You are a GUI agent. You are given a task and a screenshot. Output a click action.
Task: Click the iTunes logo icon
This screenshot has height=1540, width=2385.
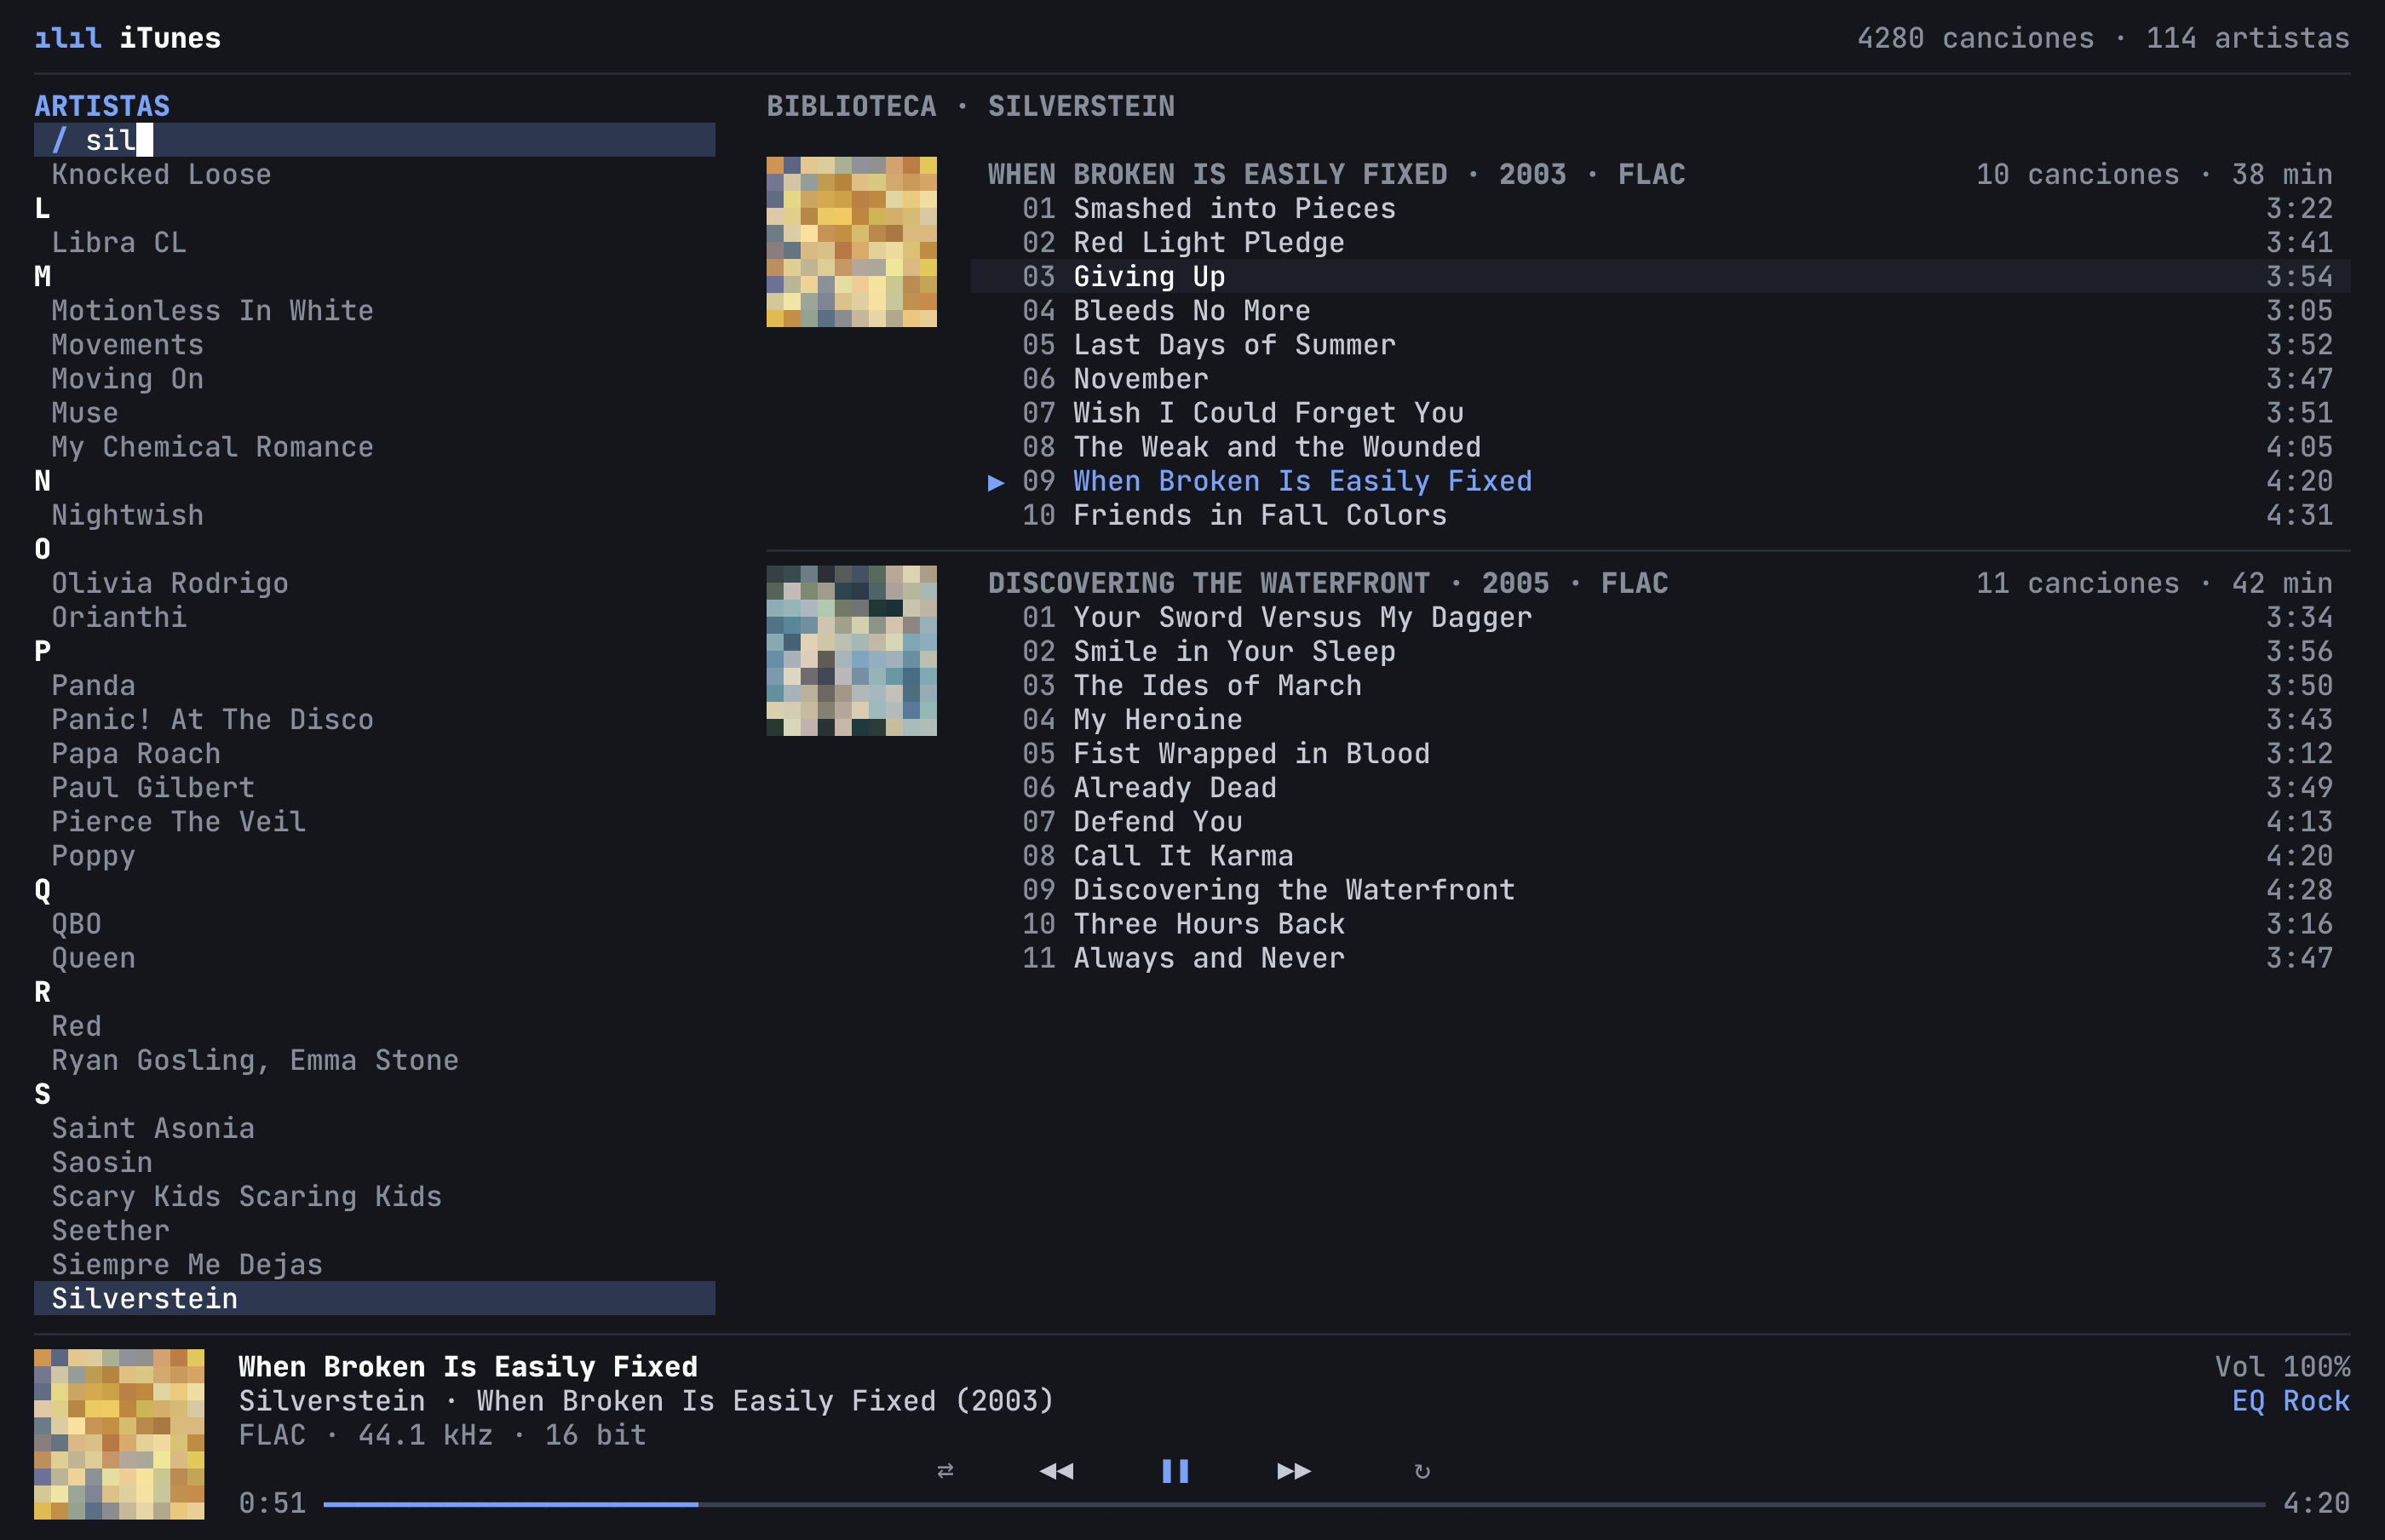coord(68,38)
